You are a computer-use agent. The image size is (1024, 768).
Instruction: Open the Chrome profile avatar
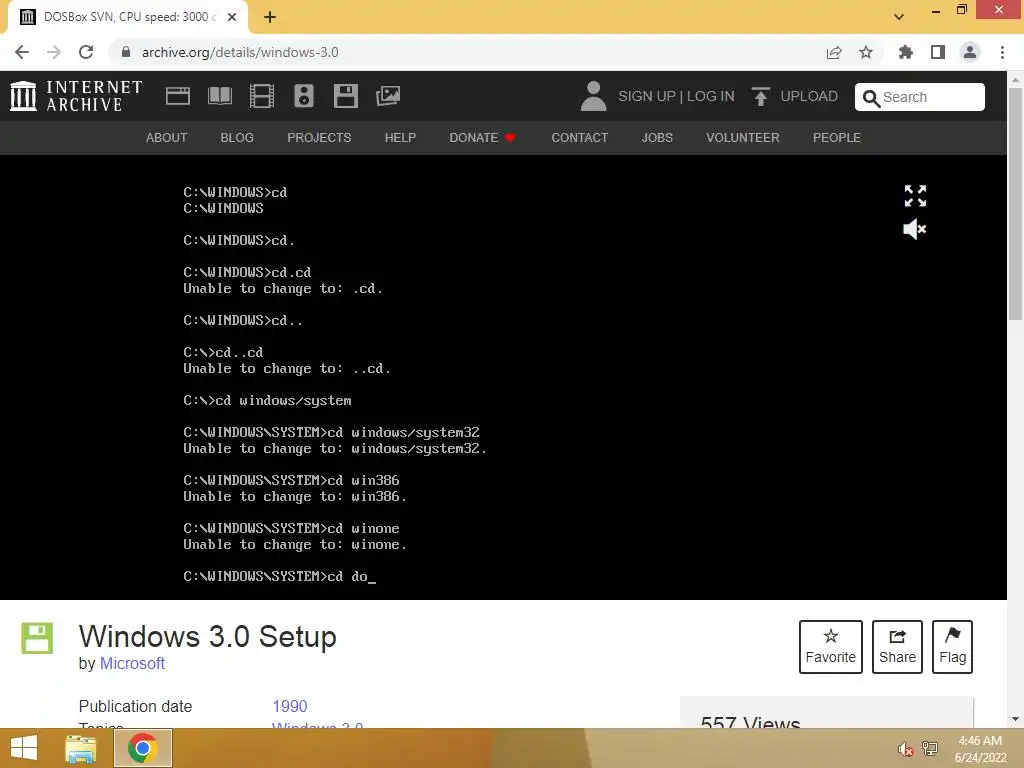970,52
